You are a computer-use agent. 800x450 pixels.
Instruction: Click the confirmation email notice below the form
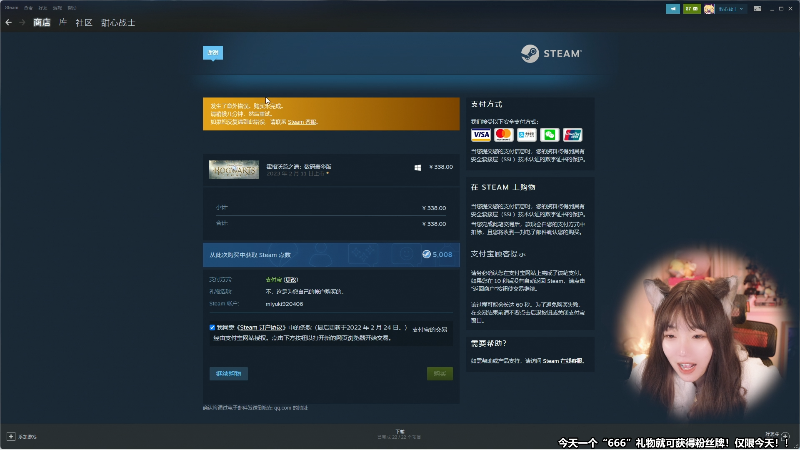(x=255, y=408)
